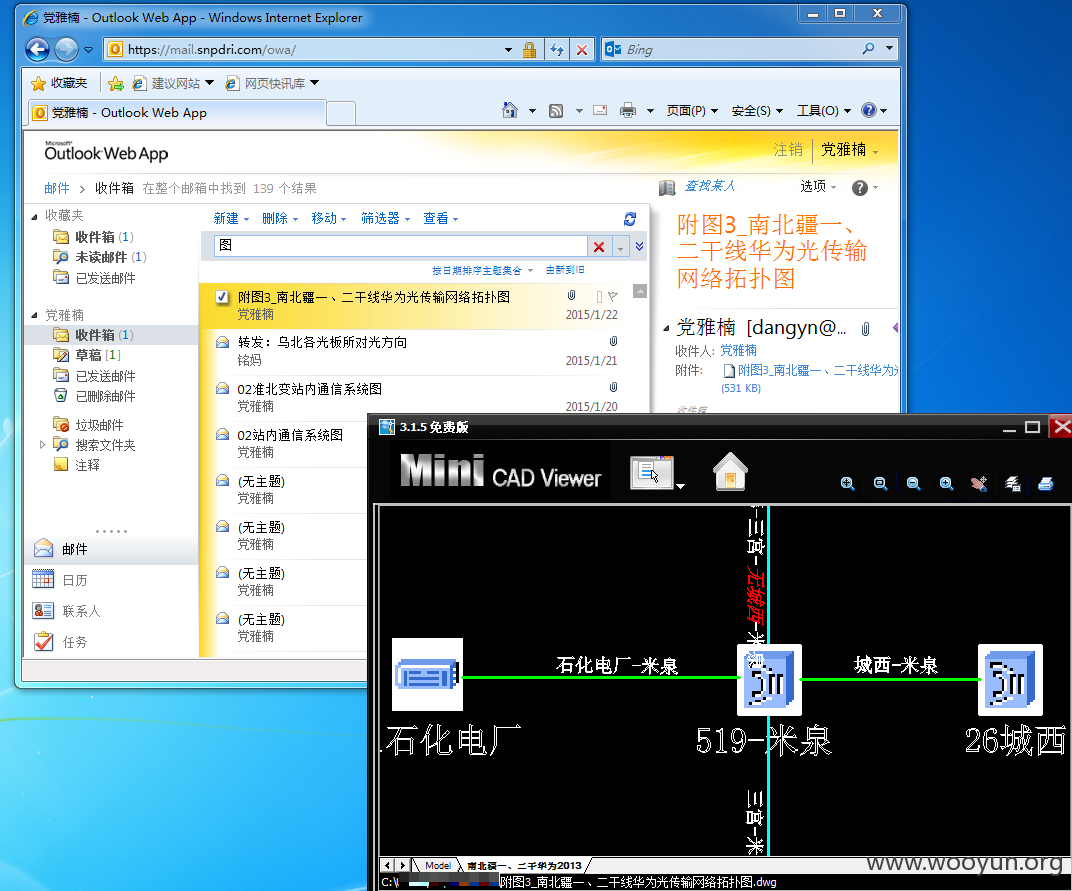The image size is (1072, 891).
Task: Click add to favorites bar star icon
Action: tap(116, 83)
